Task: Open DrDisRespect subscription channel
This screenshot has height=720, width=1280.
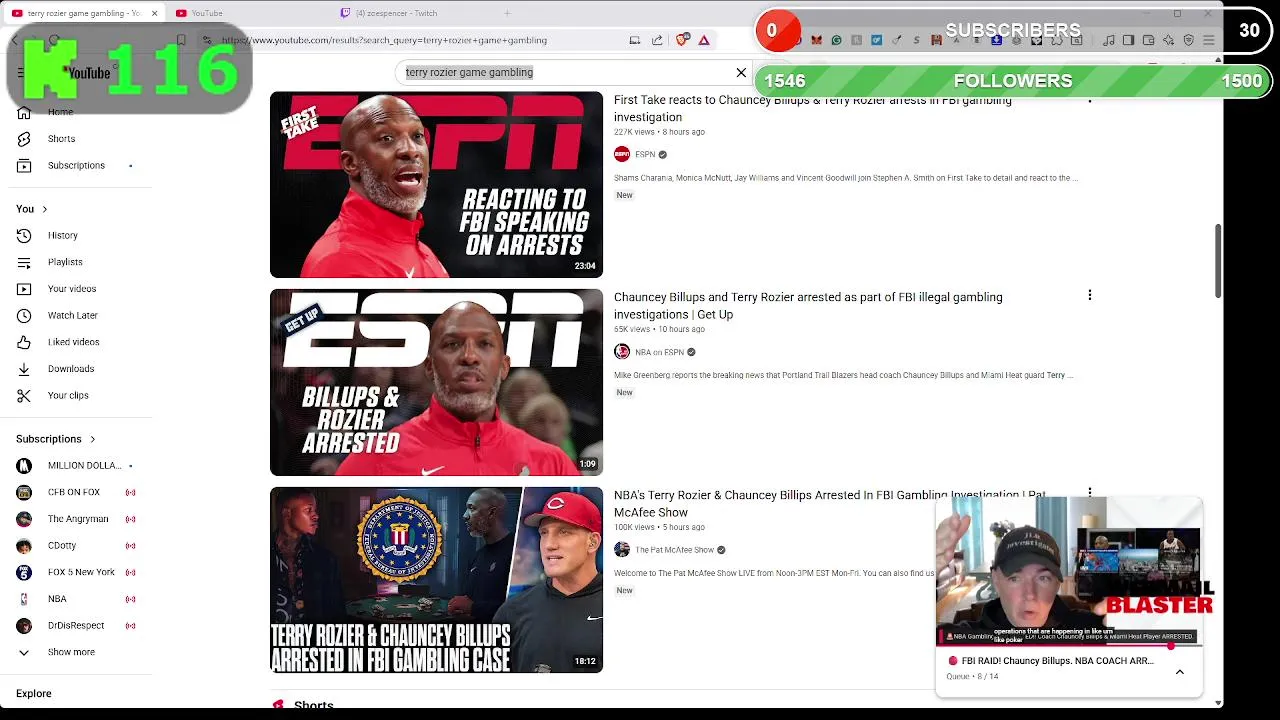Action: (x=76, y=625)
